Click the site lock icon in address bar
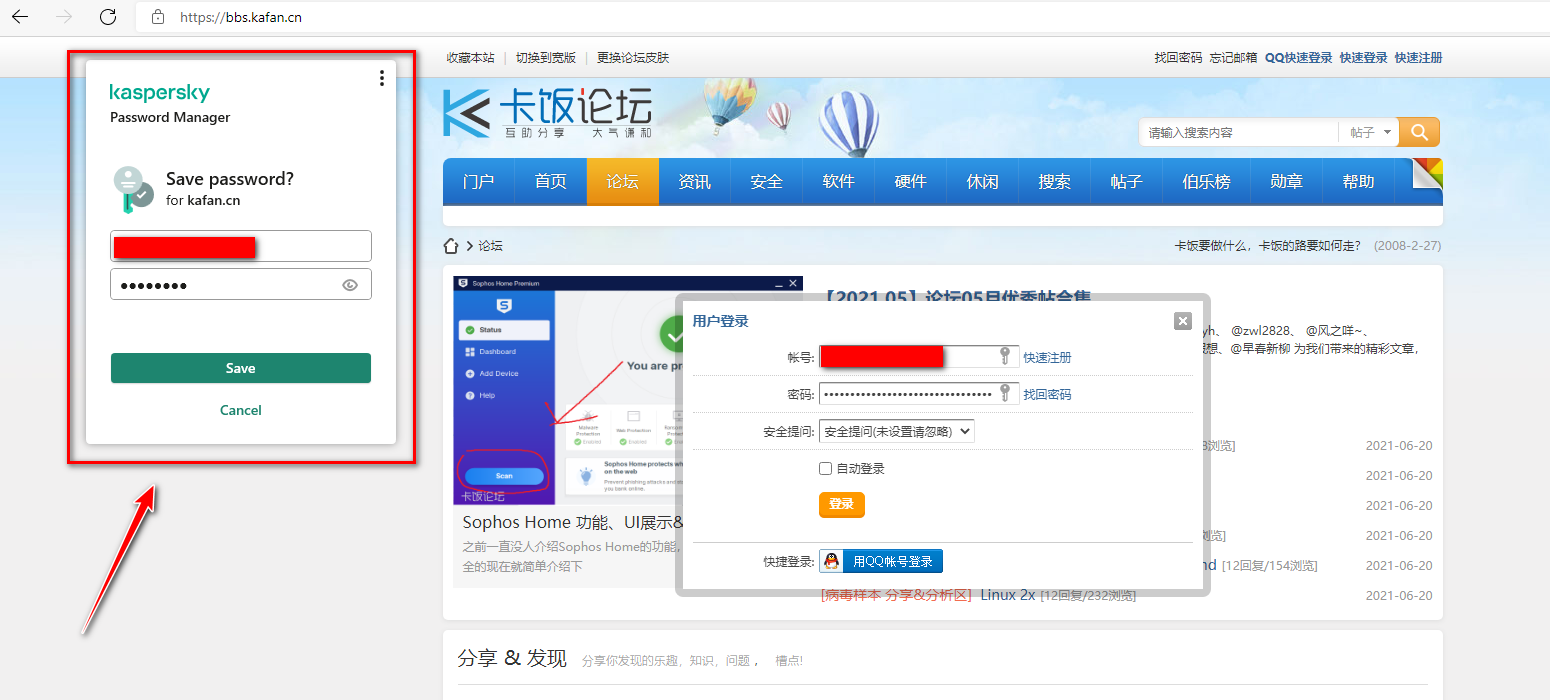The image size is (1550, 700). (x=157, y=17)
